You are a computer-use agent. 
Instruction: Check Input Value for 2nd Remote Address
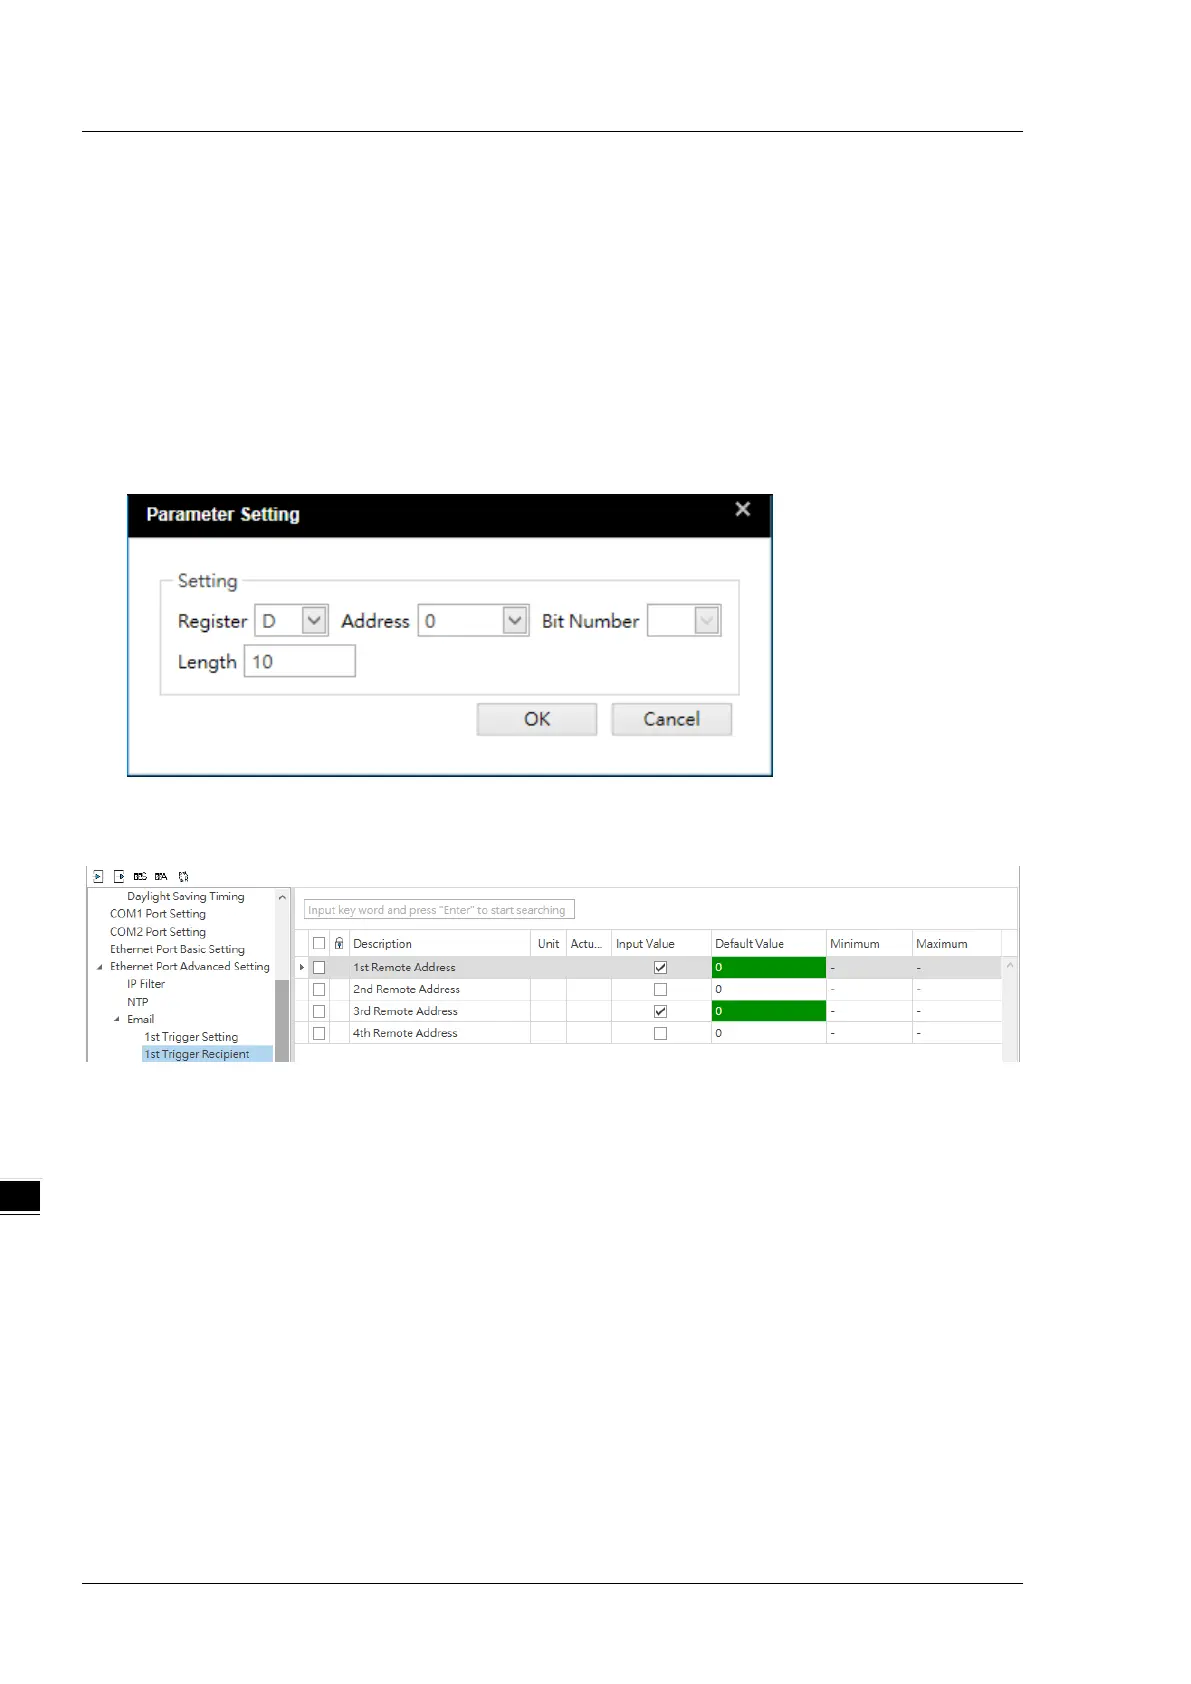(660, 989)
